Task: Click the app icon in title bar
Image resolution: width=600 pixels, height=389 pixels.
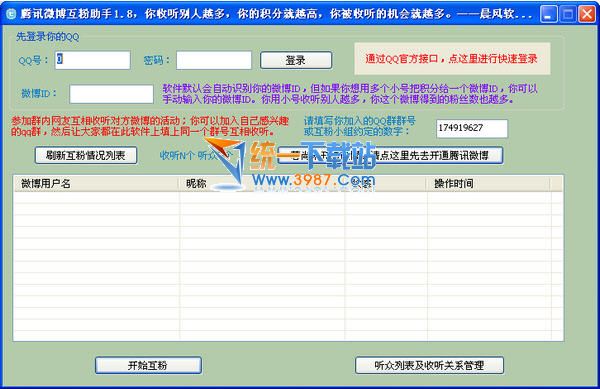Action: click(10, 14)
